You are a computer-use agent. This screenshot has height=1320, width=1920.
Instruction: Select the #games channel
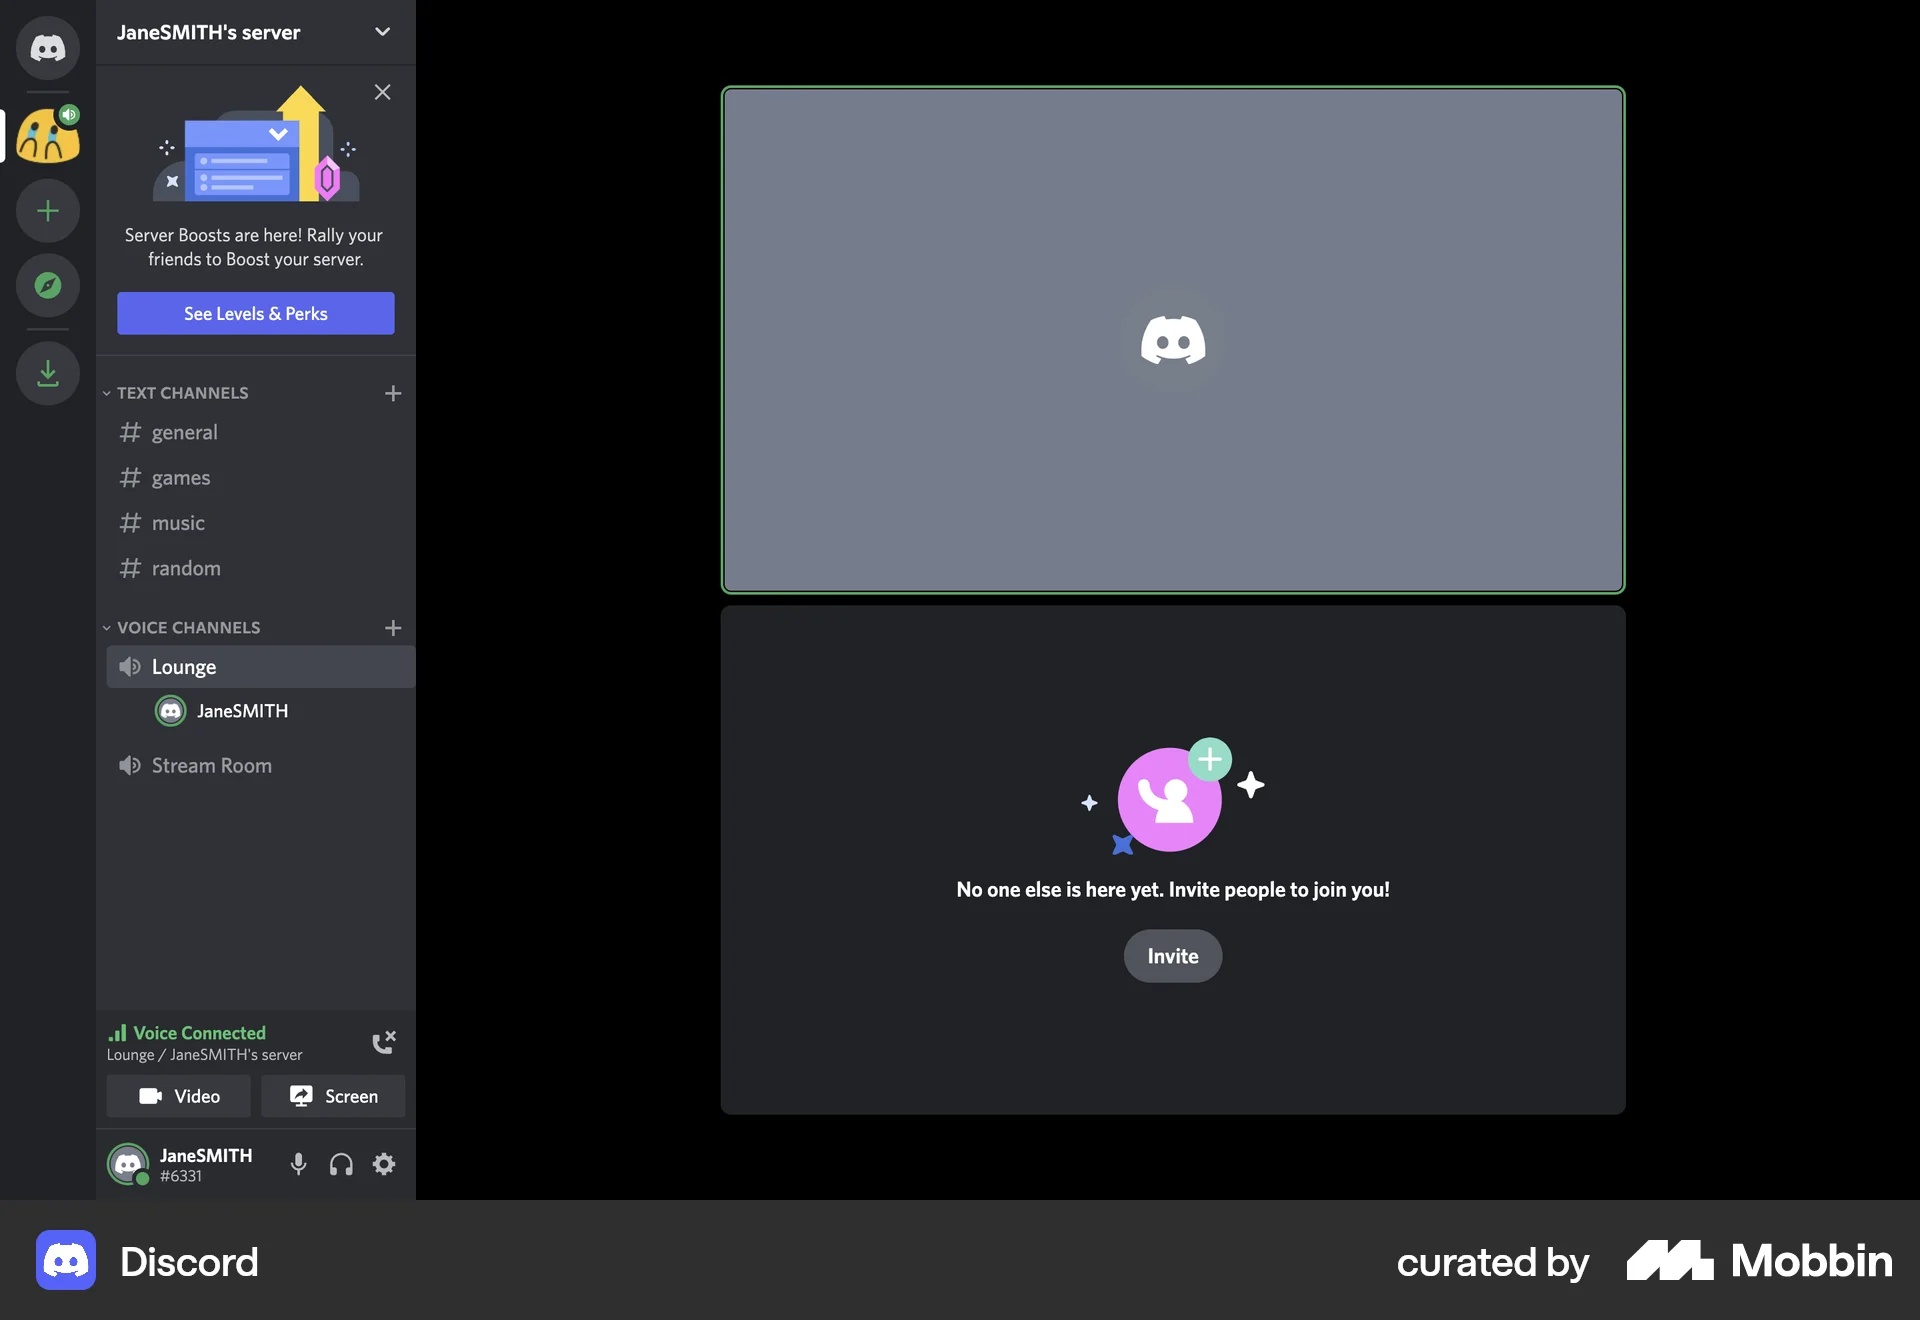tap(180, 477)
